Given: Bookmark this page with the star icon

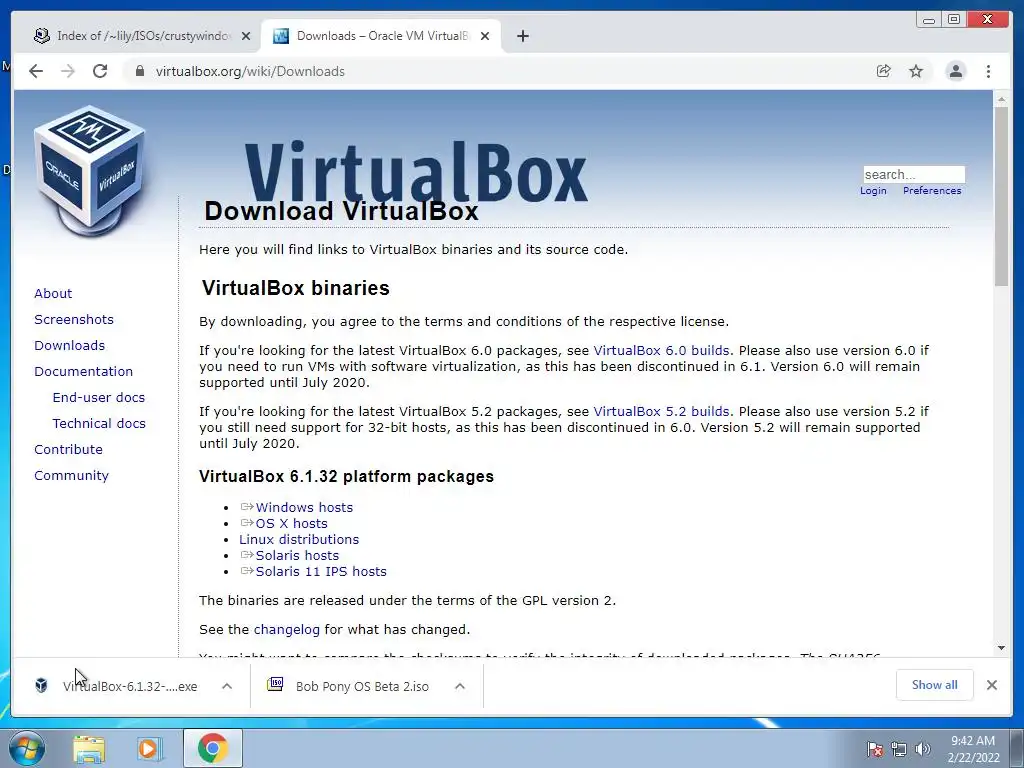Looking at the screenshot, I should click(x=916, y=71).
